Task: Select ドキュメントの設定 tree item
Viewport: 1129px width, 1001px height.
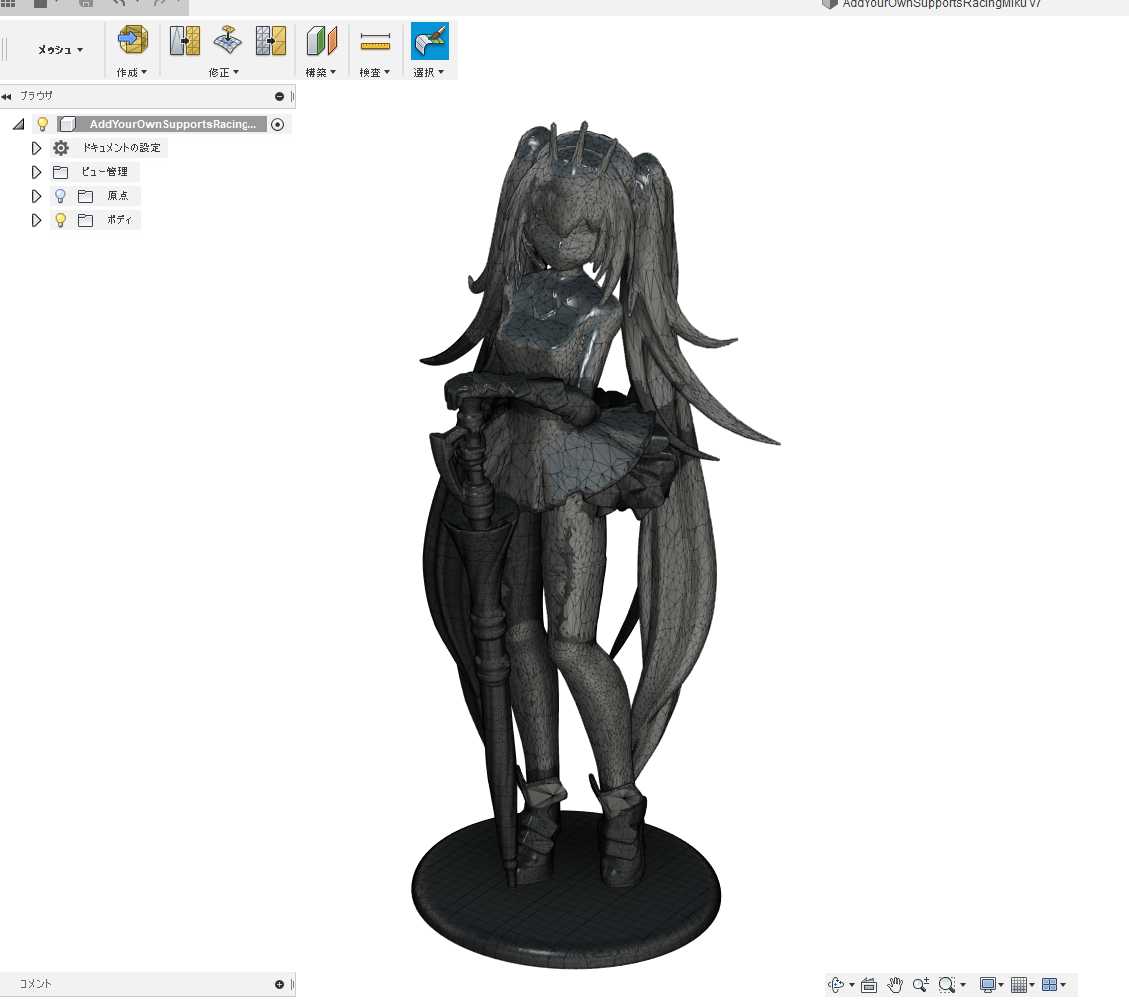Action: coord(121,148)
